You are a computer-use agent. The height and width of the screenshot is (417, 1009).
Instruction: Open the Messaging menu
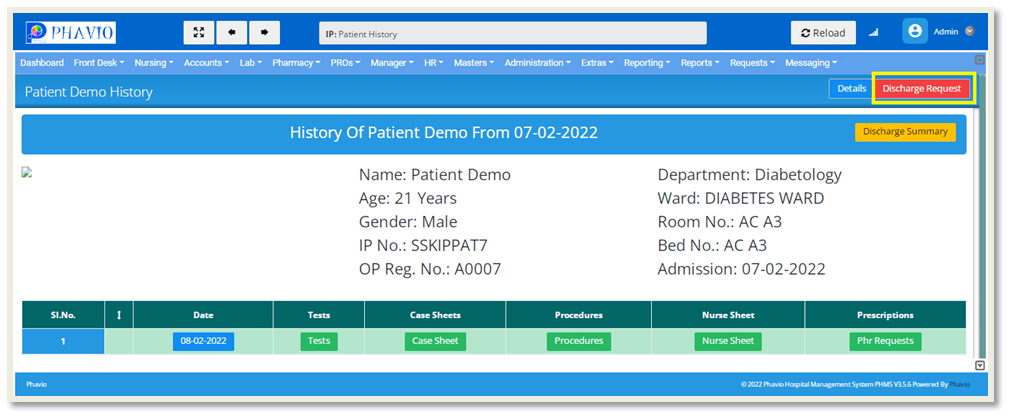pyautogui.click(x=811, y=63)
